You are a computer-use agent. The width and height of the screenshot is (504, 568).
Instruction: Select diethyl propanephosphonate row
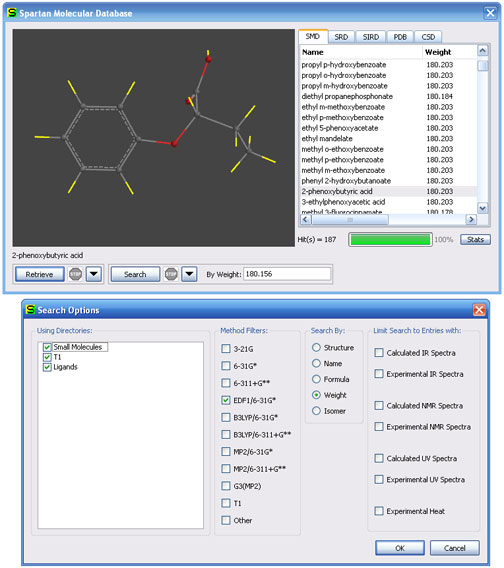click(388, 96)
